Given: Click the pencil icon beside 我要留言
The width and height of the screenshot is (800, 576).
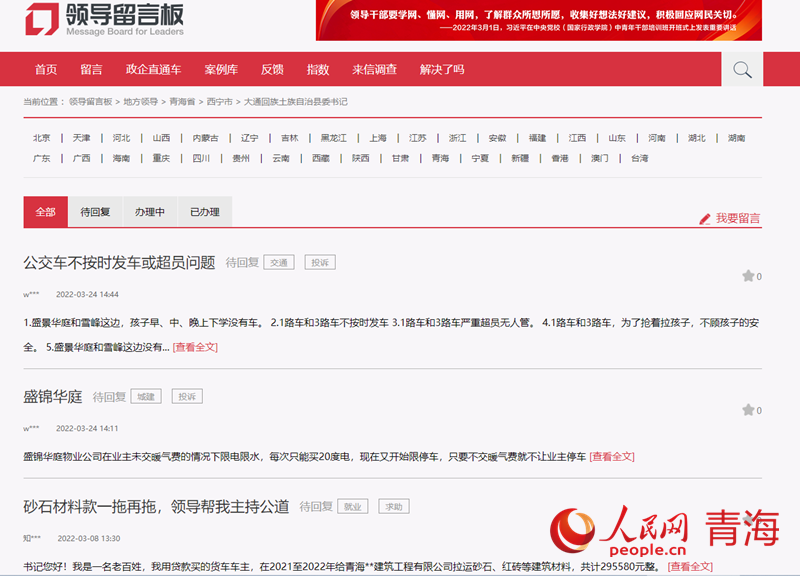Looking at the screenshot, I should click(x=705, y=218).
